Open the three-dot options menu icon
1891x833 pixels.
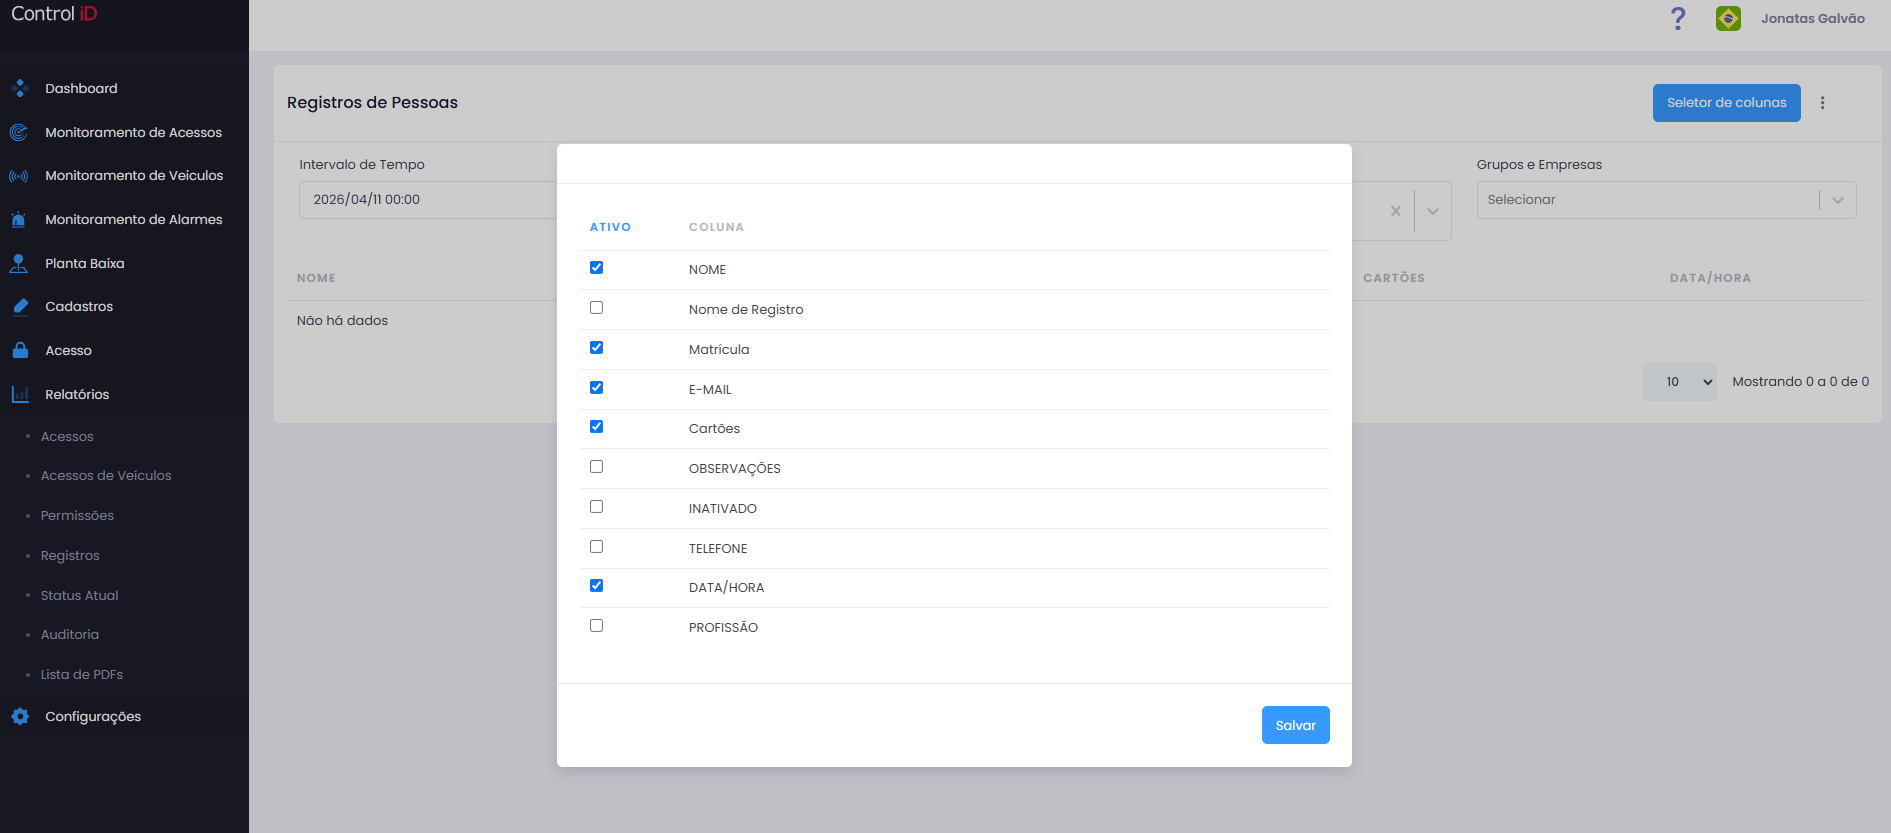pyautogui.click(x=1822, y=103)
